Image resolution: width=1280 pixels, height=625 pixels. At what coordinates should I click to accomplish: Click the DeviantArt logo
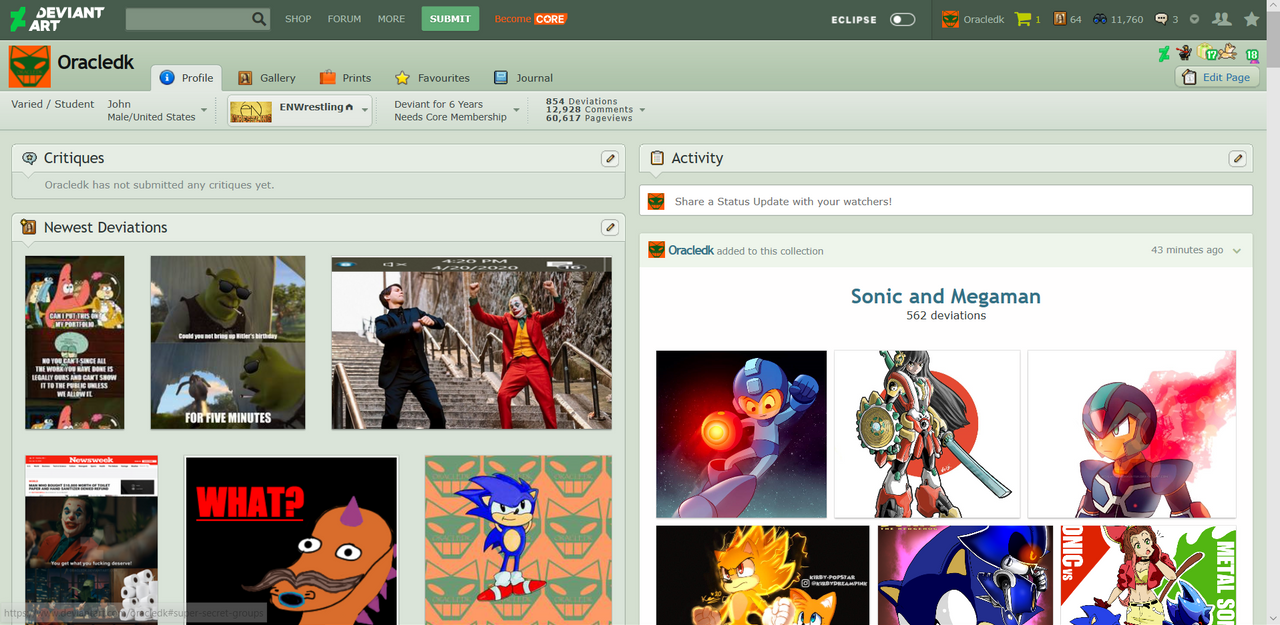click(x=57, y=19)
